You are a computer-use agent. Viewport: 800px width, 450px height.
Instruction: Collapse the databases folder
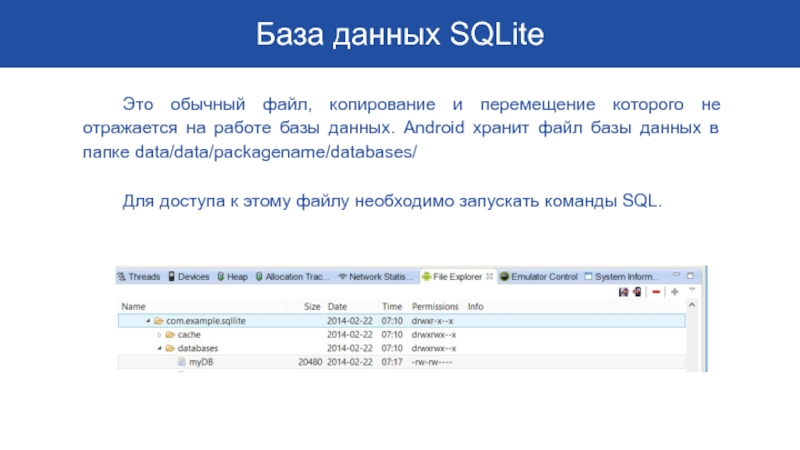[159, 348]
